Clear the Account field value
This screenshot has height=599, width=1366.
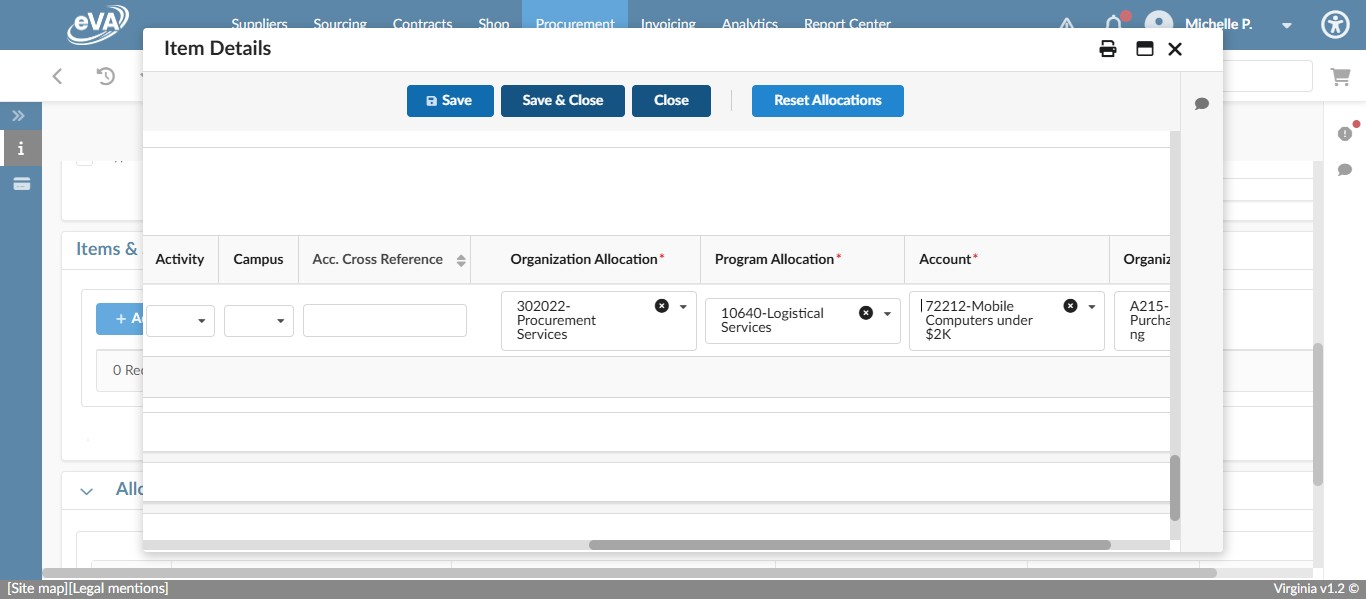click(1070, 306)
